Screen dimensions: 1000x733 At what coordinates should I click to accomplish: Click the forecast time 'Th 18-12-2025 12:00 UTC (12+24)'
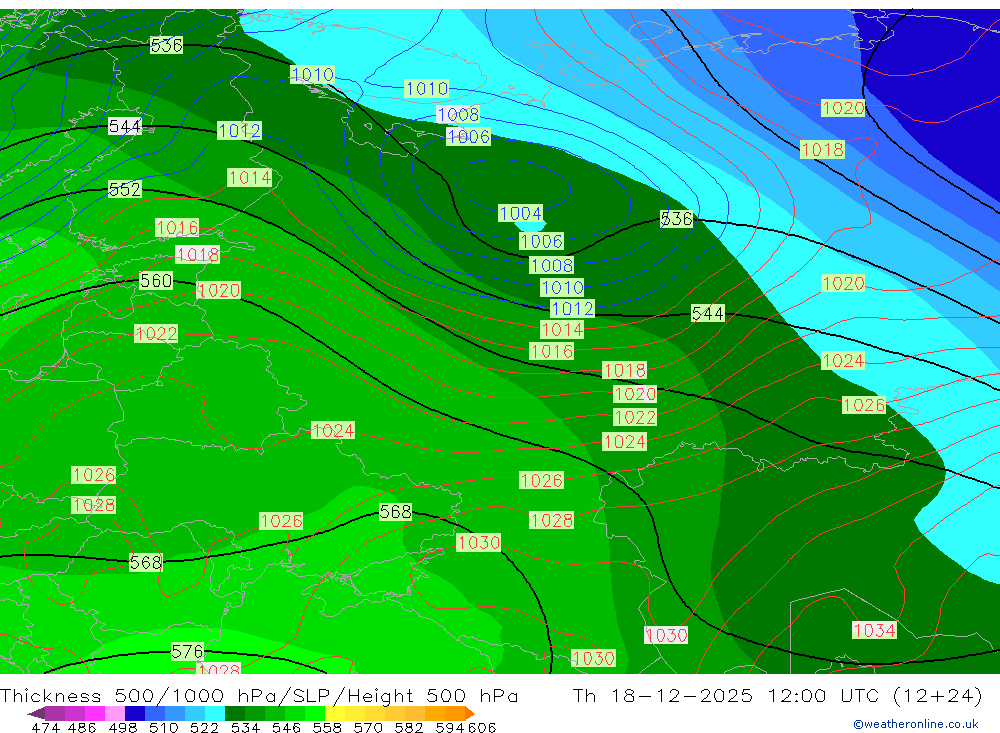pos(777,695)
